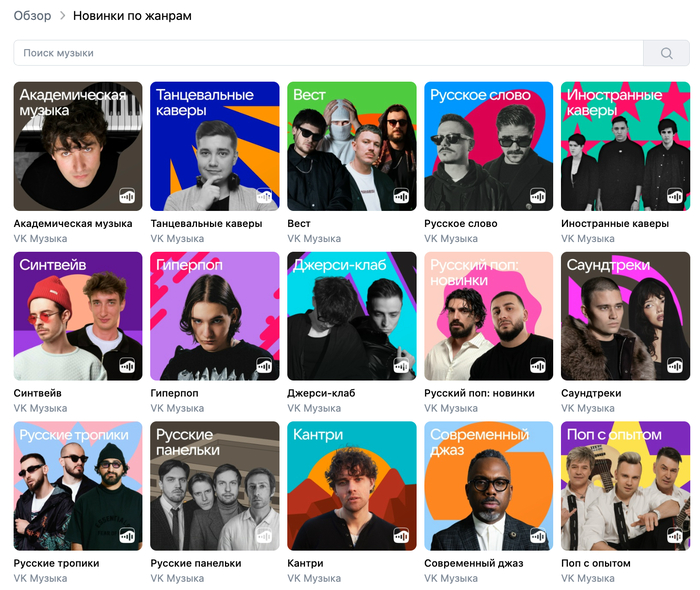Click VK Music badge on Гиперпоп cover
Viewport: 700px width, 590px height.
click(264, 366)
